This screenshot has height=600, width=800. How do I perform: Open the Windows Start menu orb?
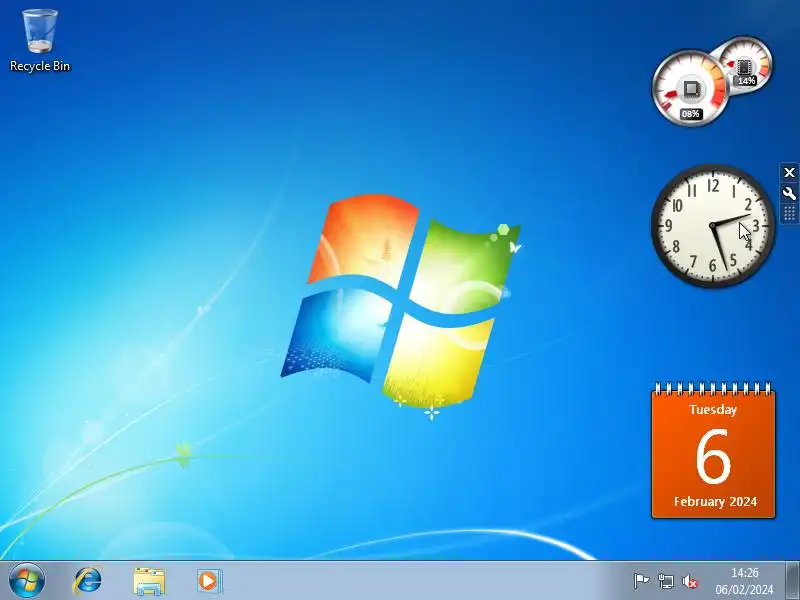[x=27, y=581]
